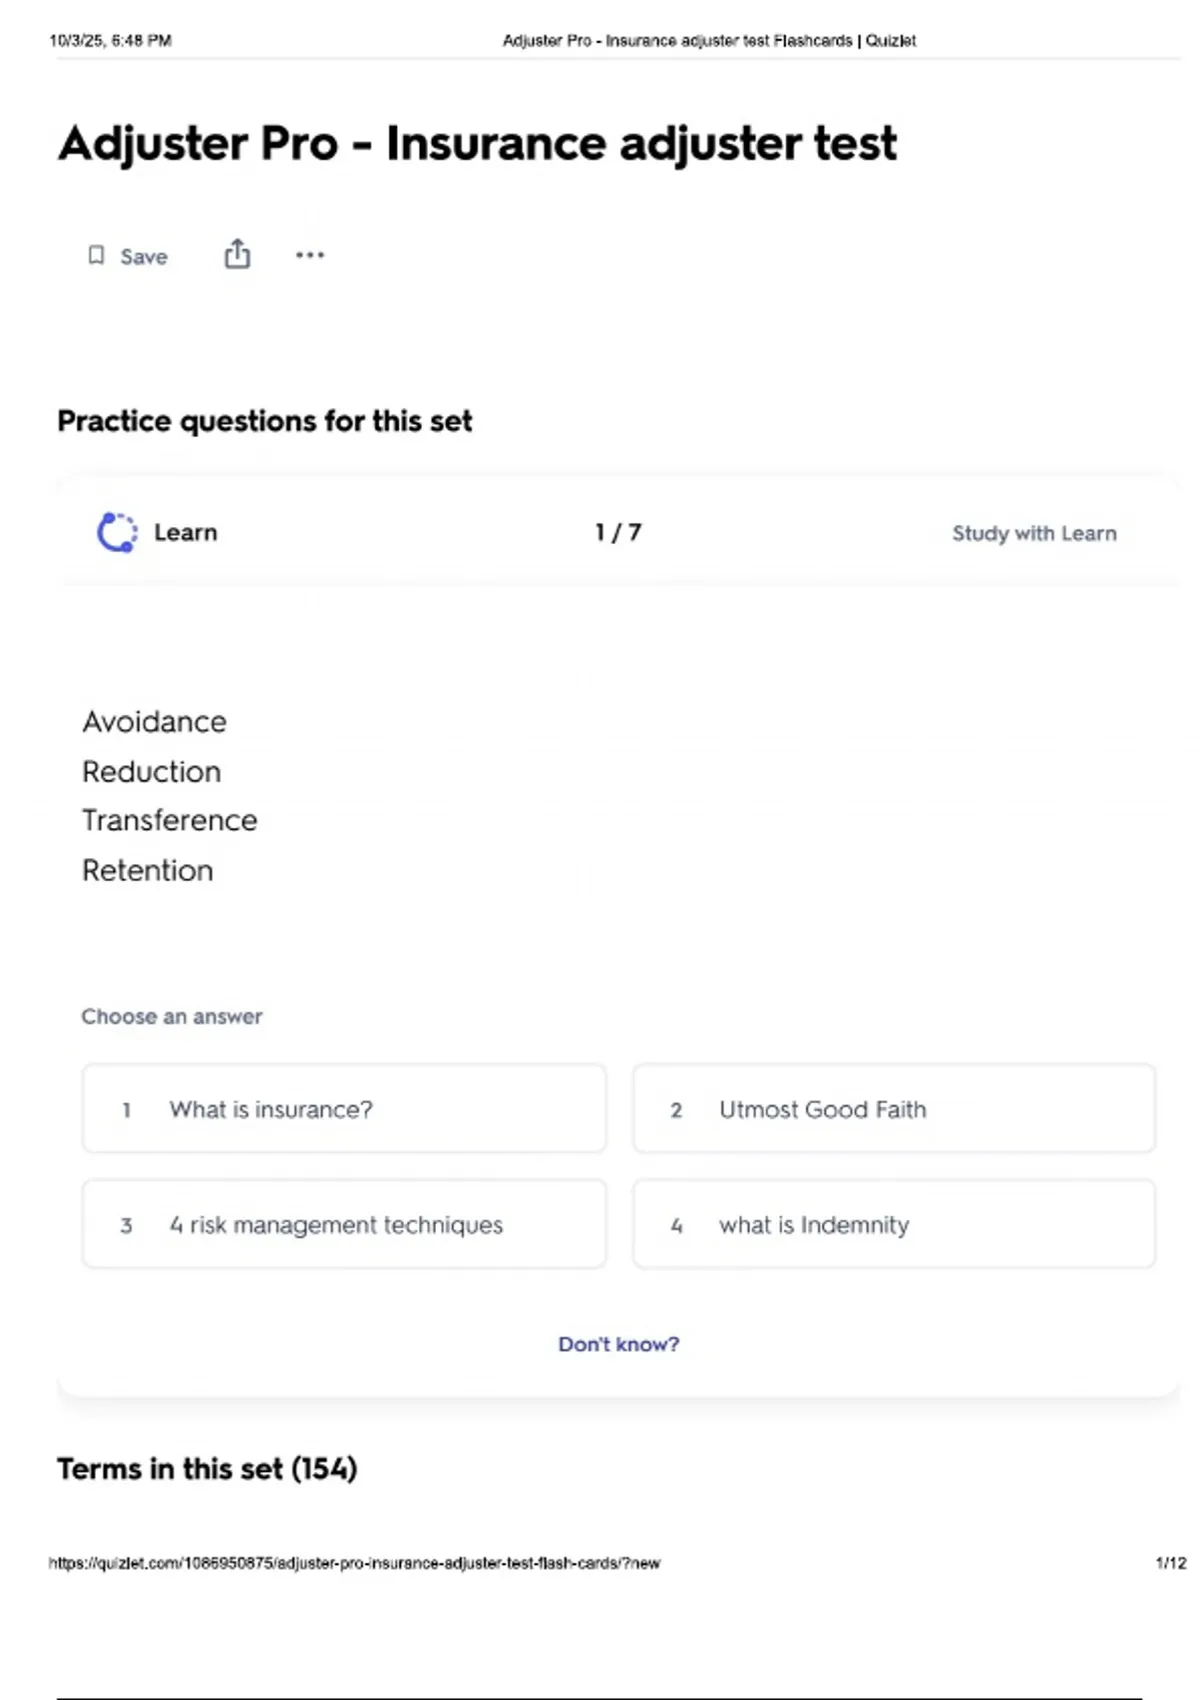Click the Learn label
The height and width of the screenshot is (1700, 1200).
point(185,532)
